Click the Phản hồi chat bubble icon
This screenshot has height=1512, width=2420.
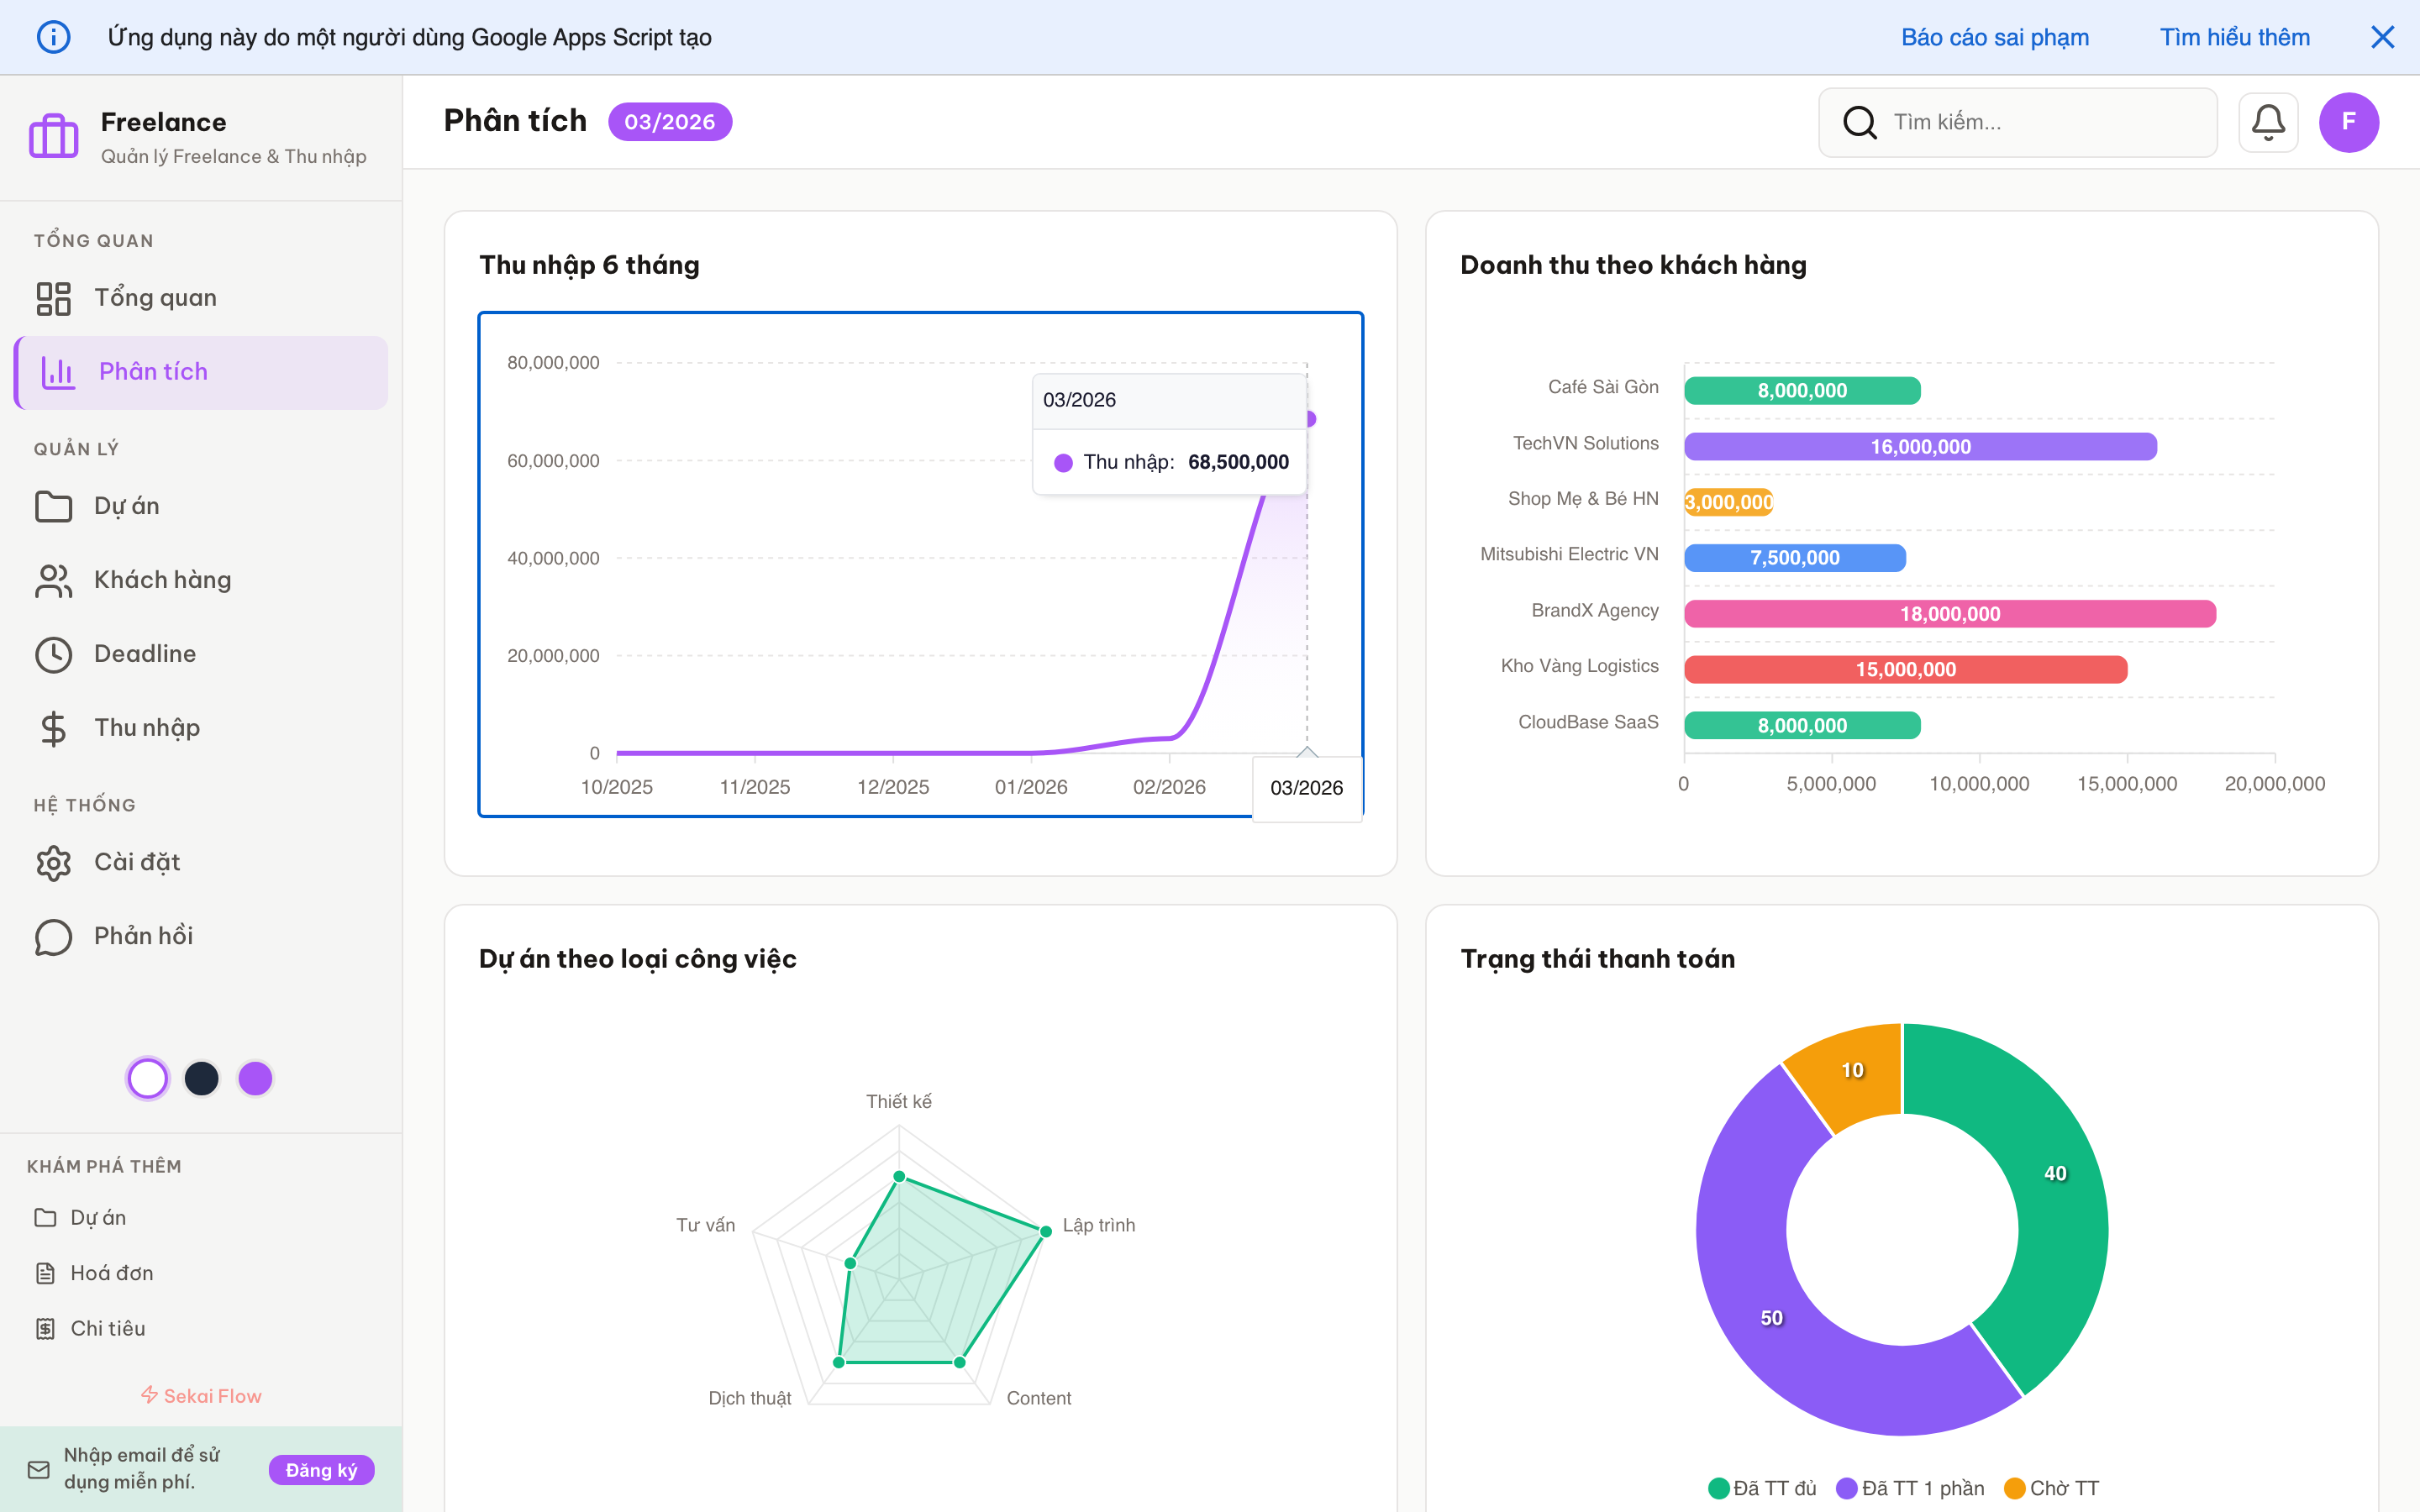tap(54, 936)
